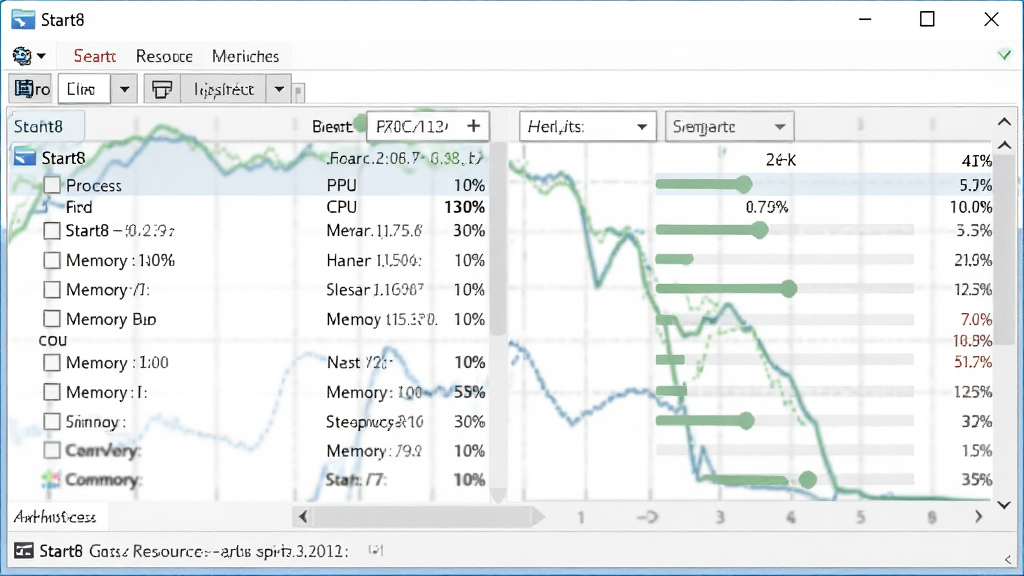Open the Siemjarte dropdown
Image resolution: width=1024 pixels, height=576 pixels.
729,126
